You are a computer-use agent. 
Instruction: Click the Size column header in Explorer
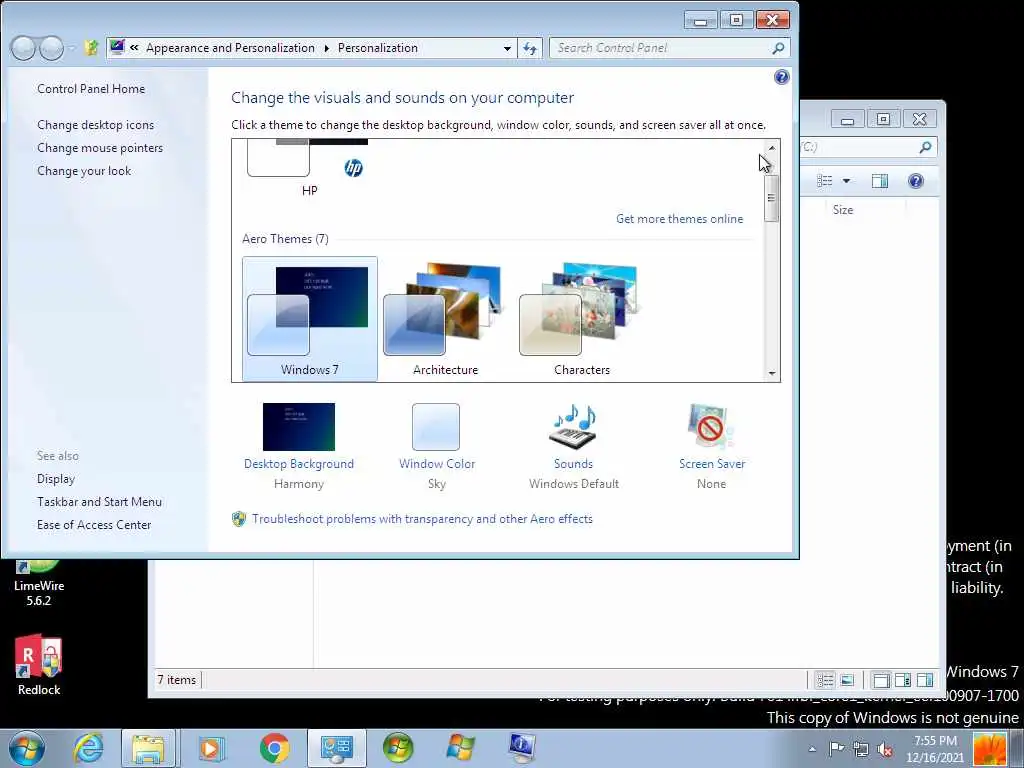[842, 210]
